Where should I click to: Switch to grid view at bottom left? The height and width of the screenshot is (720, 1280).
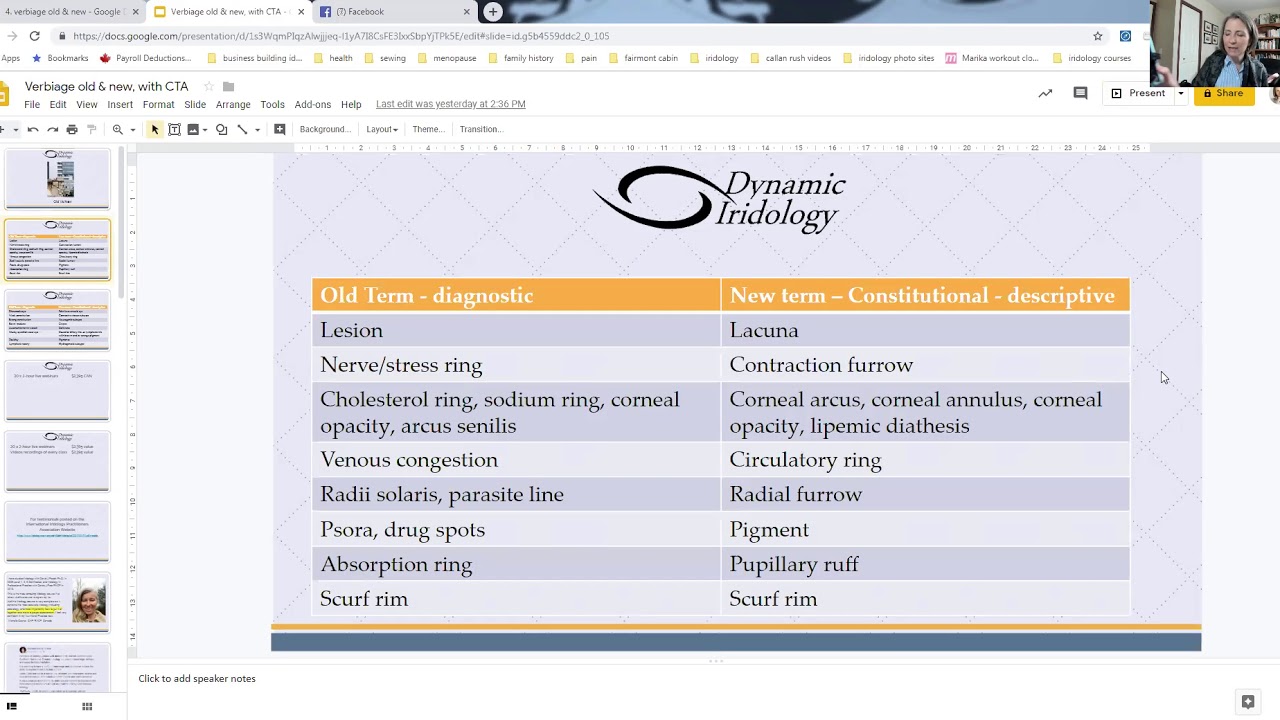click(87, 706)
